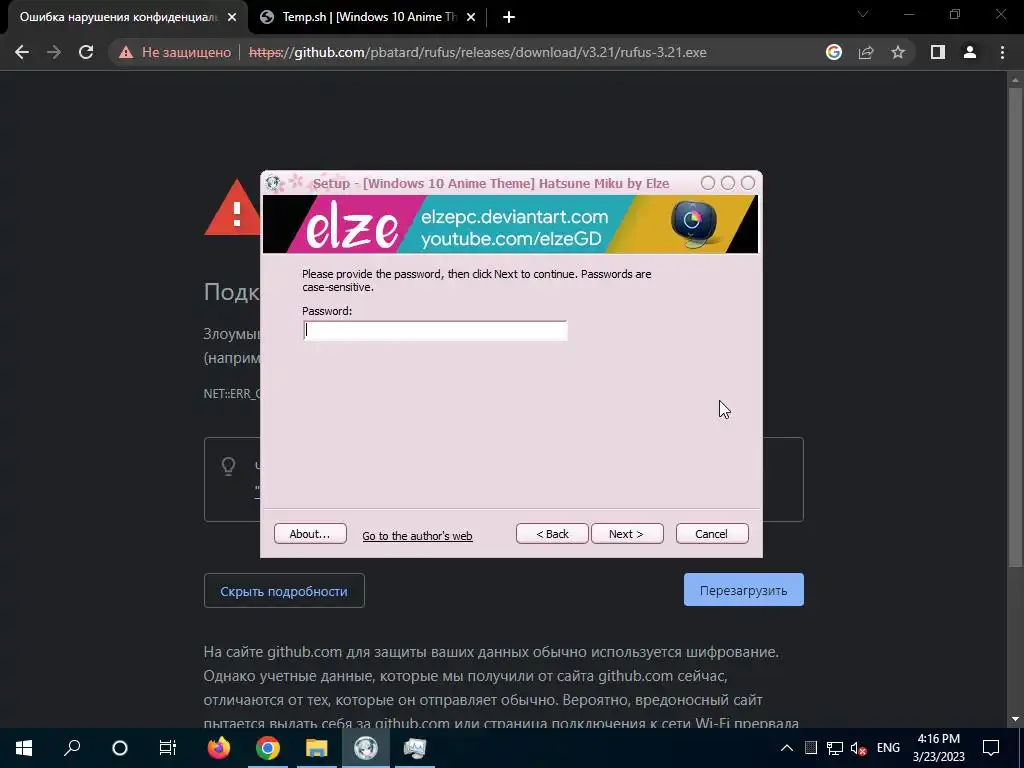Viewport: 1024px width, 768px height.
Task: Open the Windows Start menu
Action: click(x=24, y=748)
